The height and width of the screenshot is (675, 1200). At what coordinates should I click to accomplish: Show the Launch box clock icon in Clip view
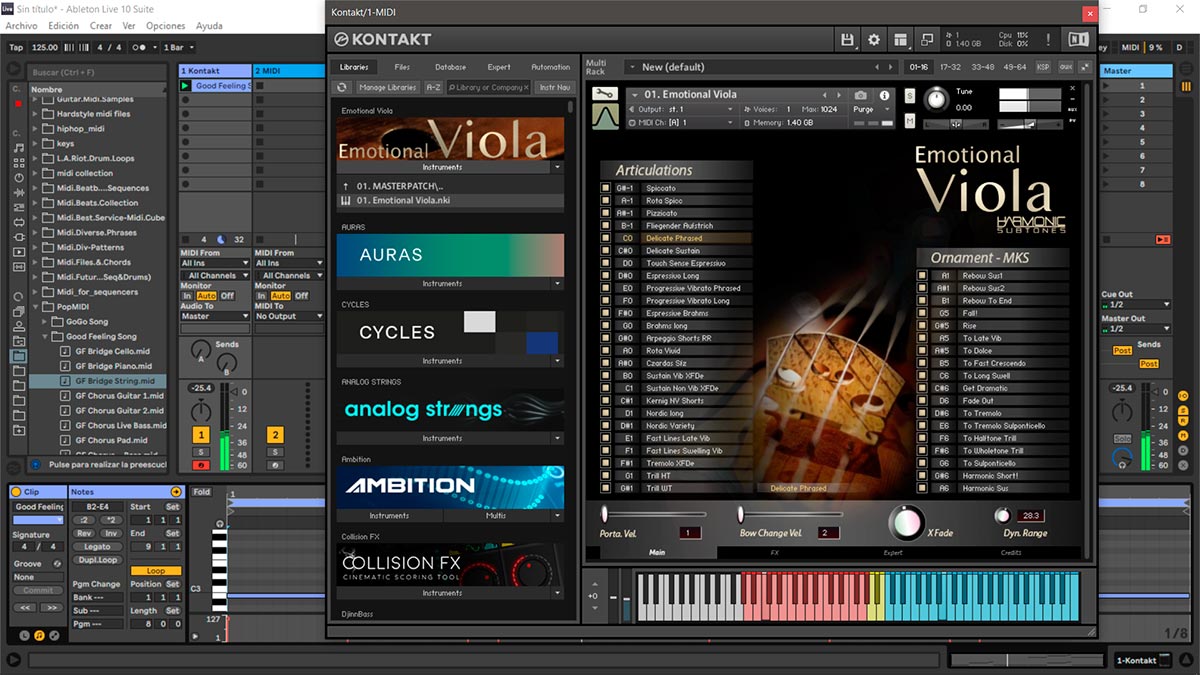click(x=24, y=635)
